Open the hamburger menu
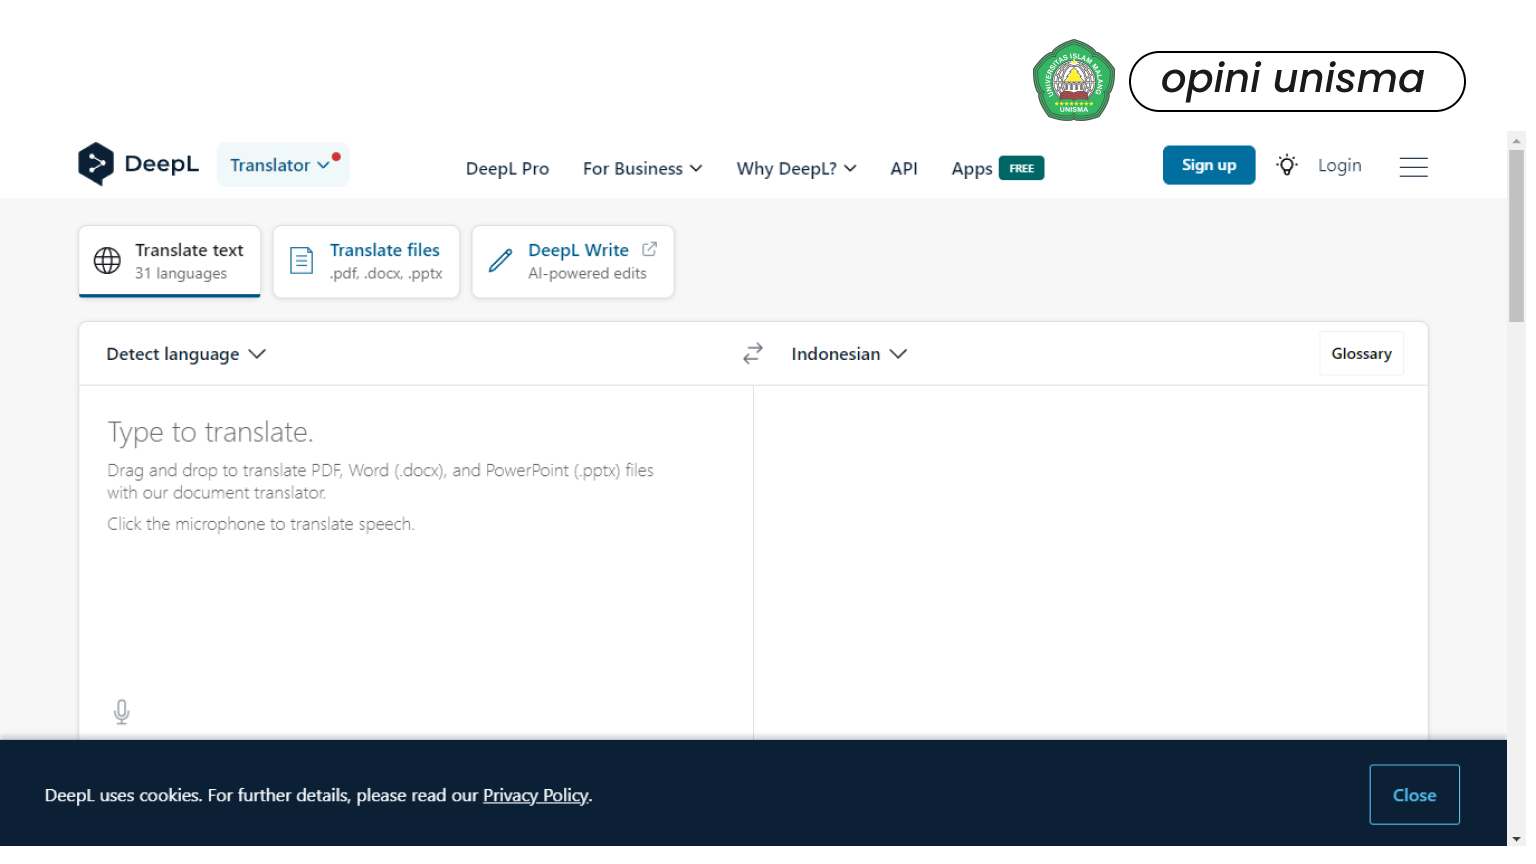 pyautogui.click(x=1413, y=166)
